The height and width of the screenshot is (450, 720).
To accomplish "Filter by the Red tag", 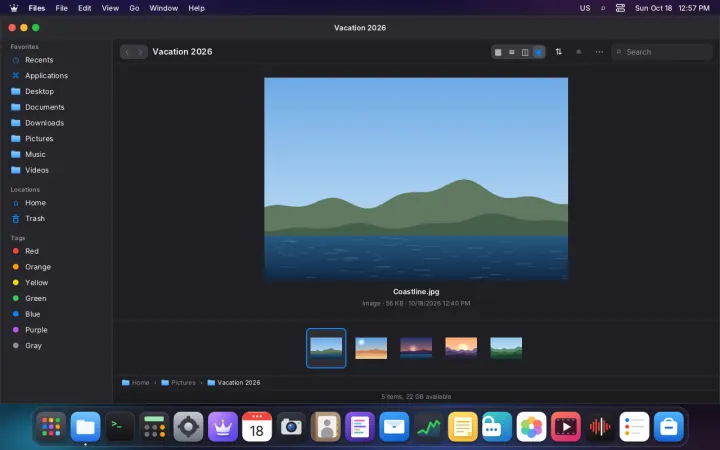I will pos(56,251).
